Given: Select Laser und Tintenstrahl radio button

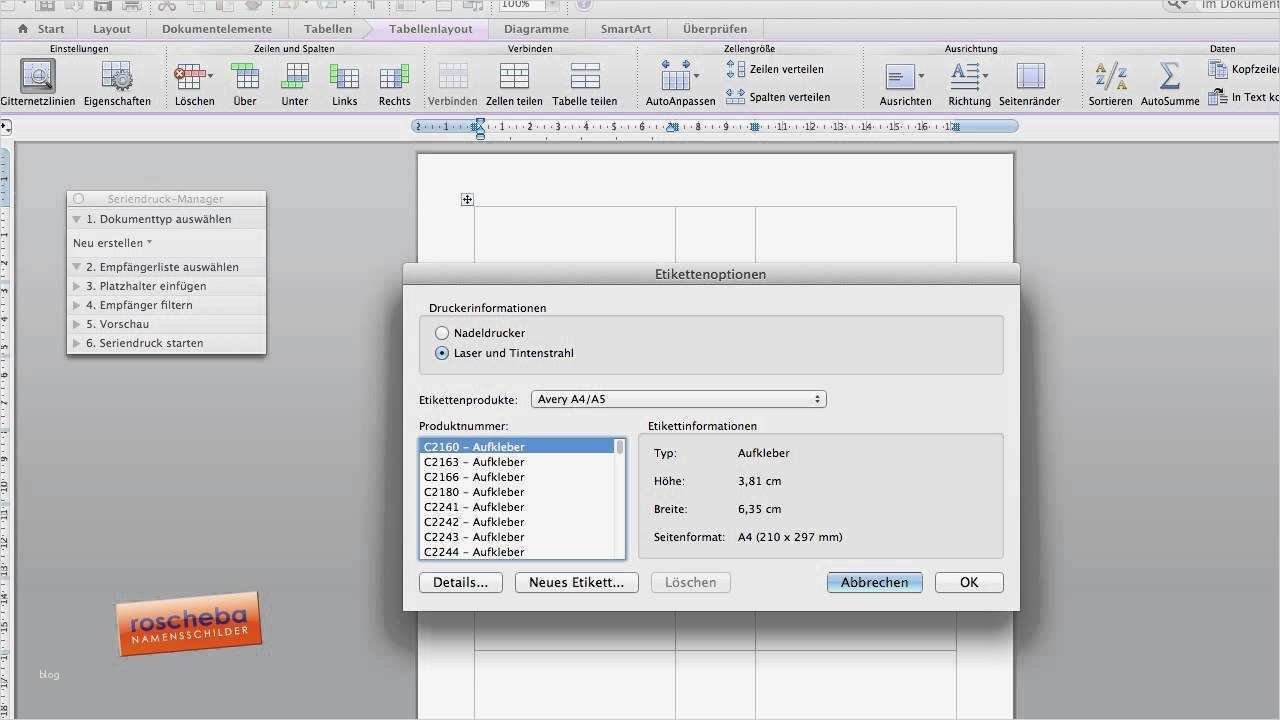Looking at the screenshot, I should (x=442, y=353).
